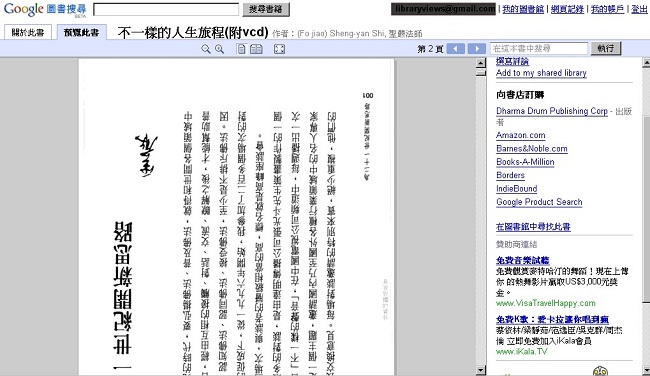Click the 執行 search button
The height and width of the screenshot is (376, 650).
pyautogui.click(x=606, y=48)
